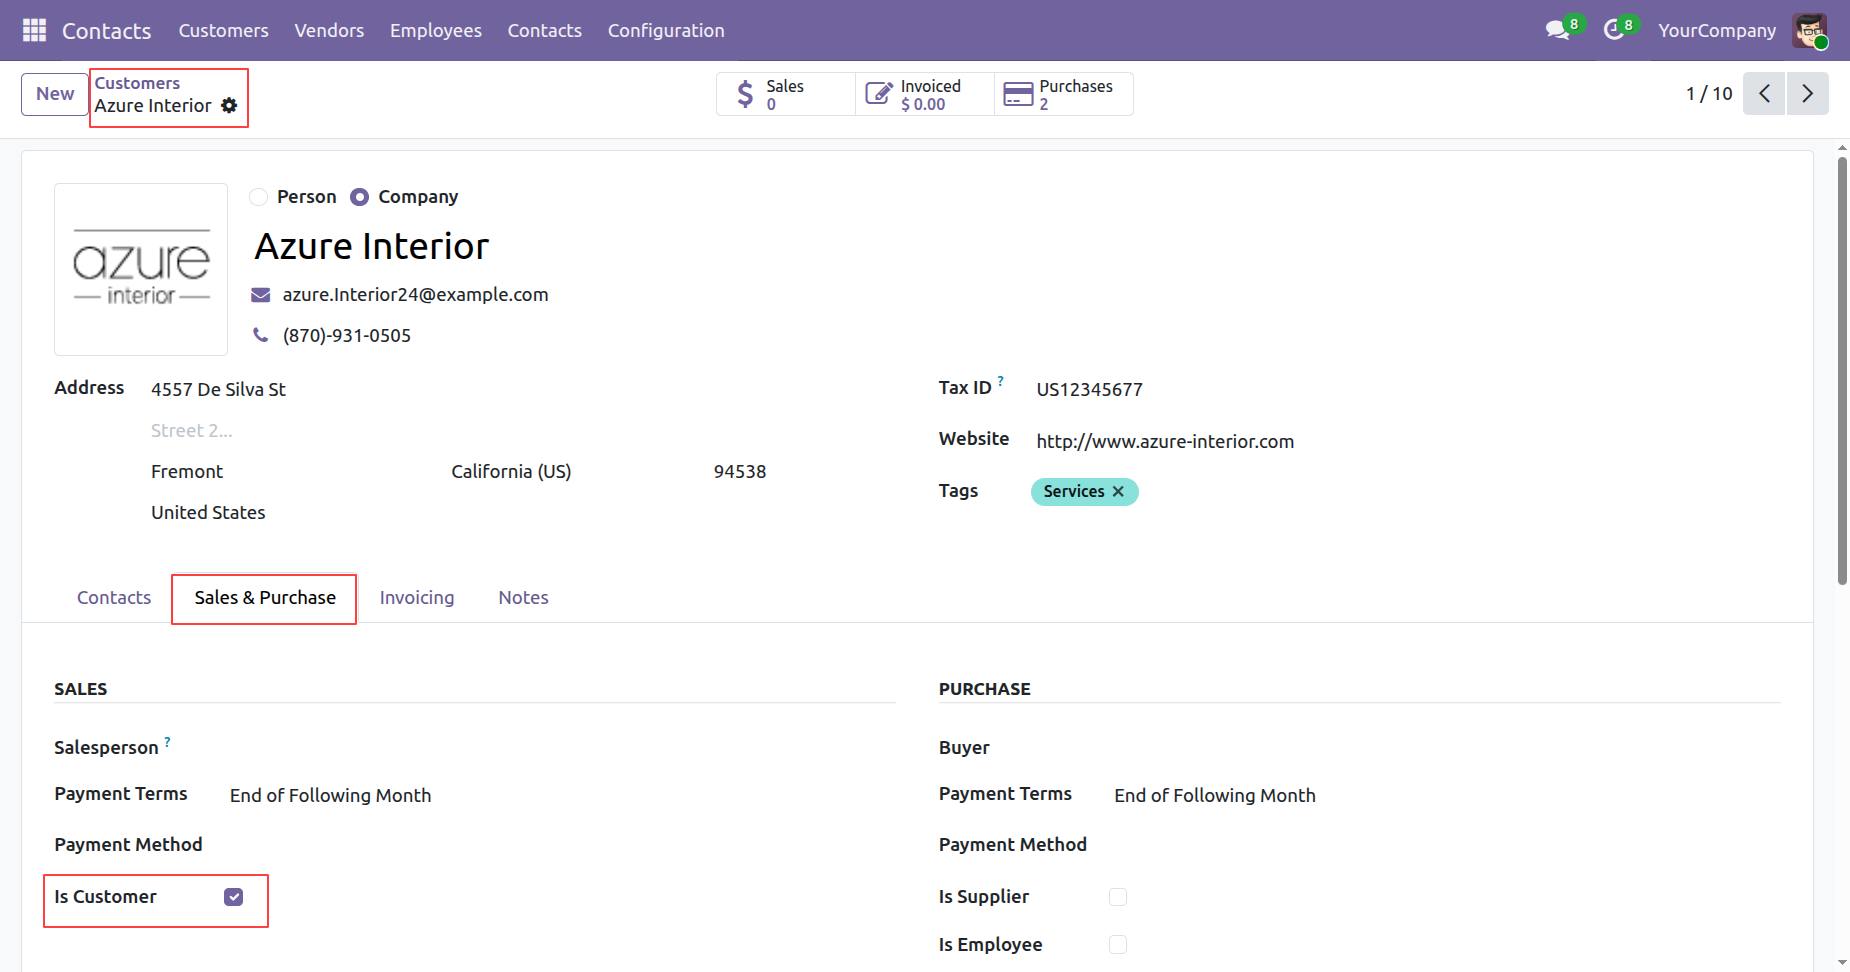Screen dimensions: 1850x972
Task: Open the user avatar menu
Action: point(1810,30)
